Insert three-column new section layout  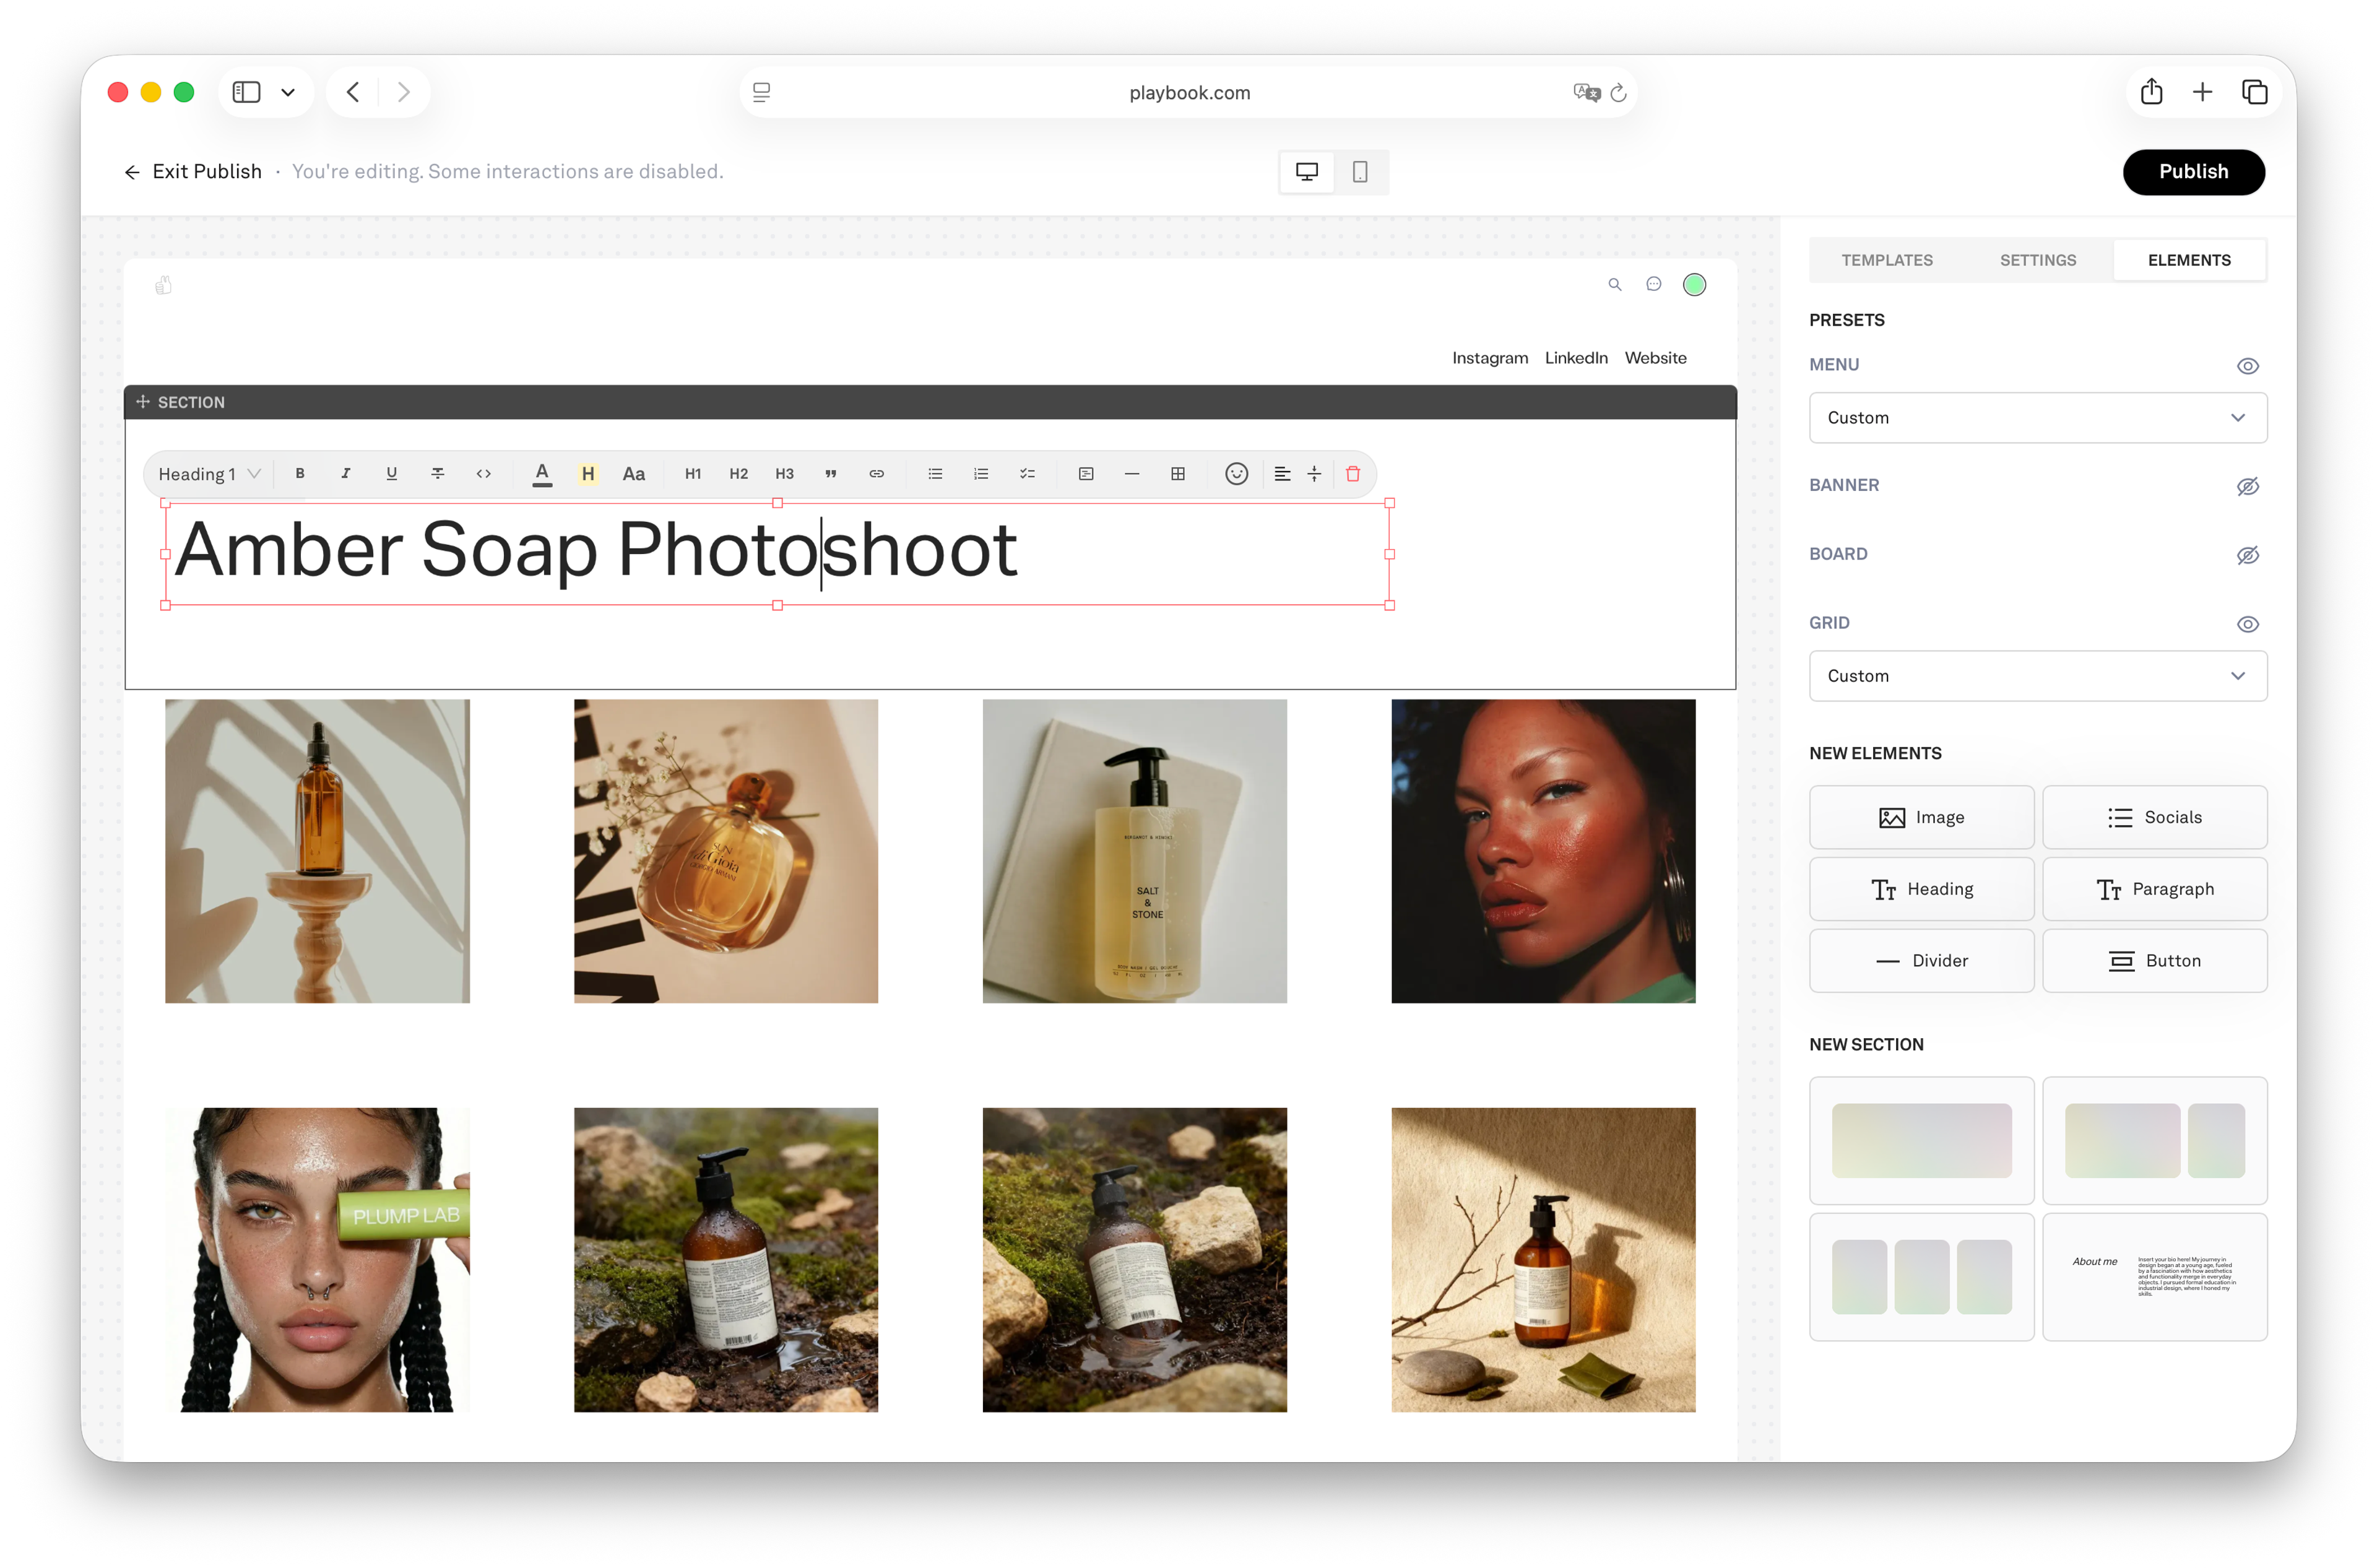click(1921, 1277)
